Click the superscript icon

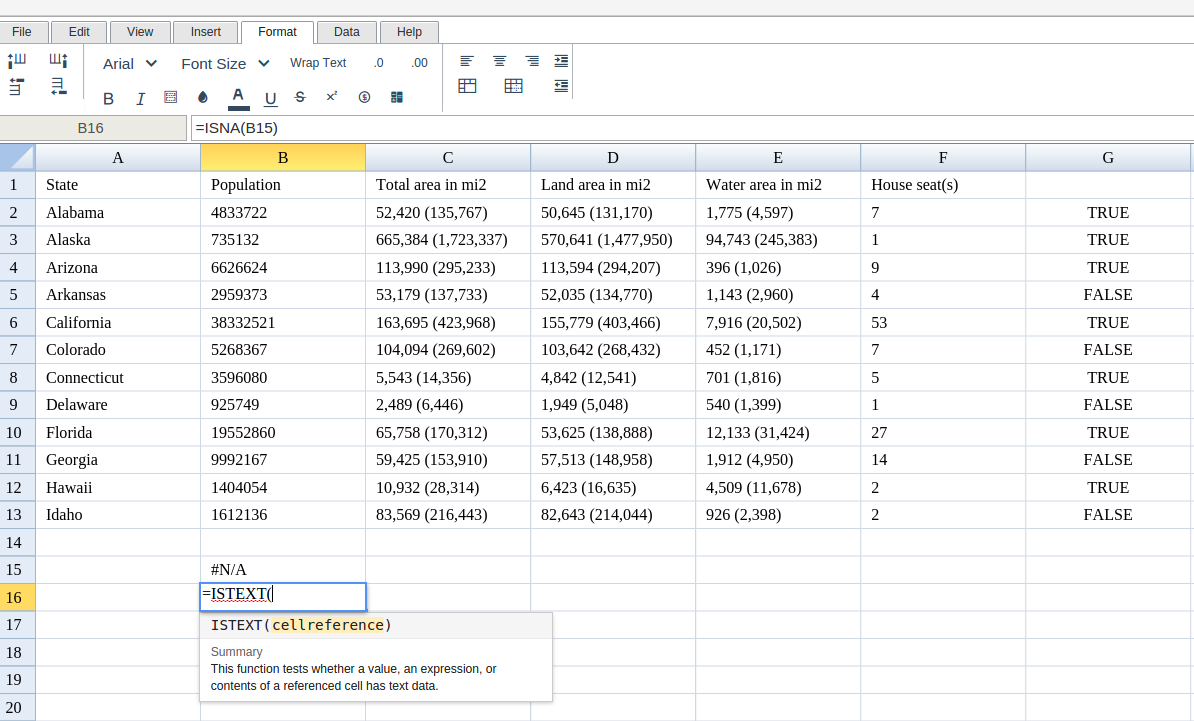pyautogui.click(x=331, y=97)
